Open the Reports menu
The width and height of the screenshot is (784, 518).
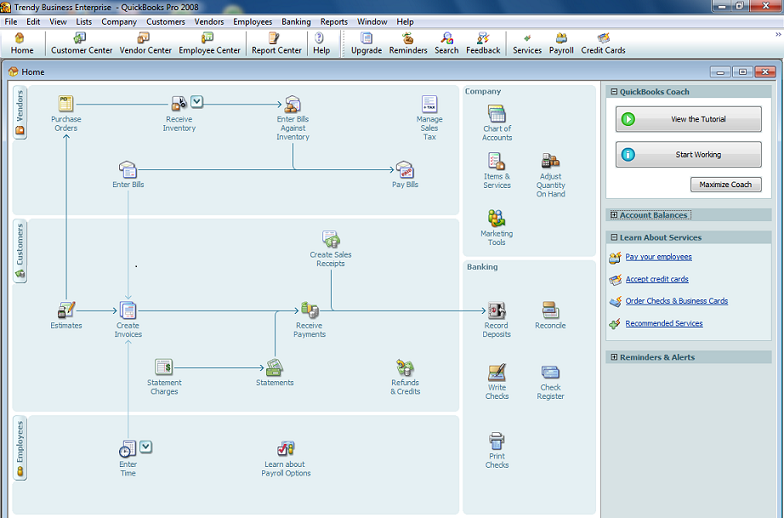(334, 22)
